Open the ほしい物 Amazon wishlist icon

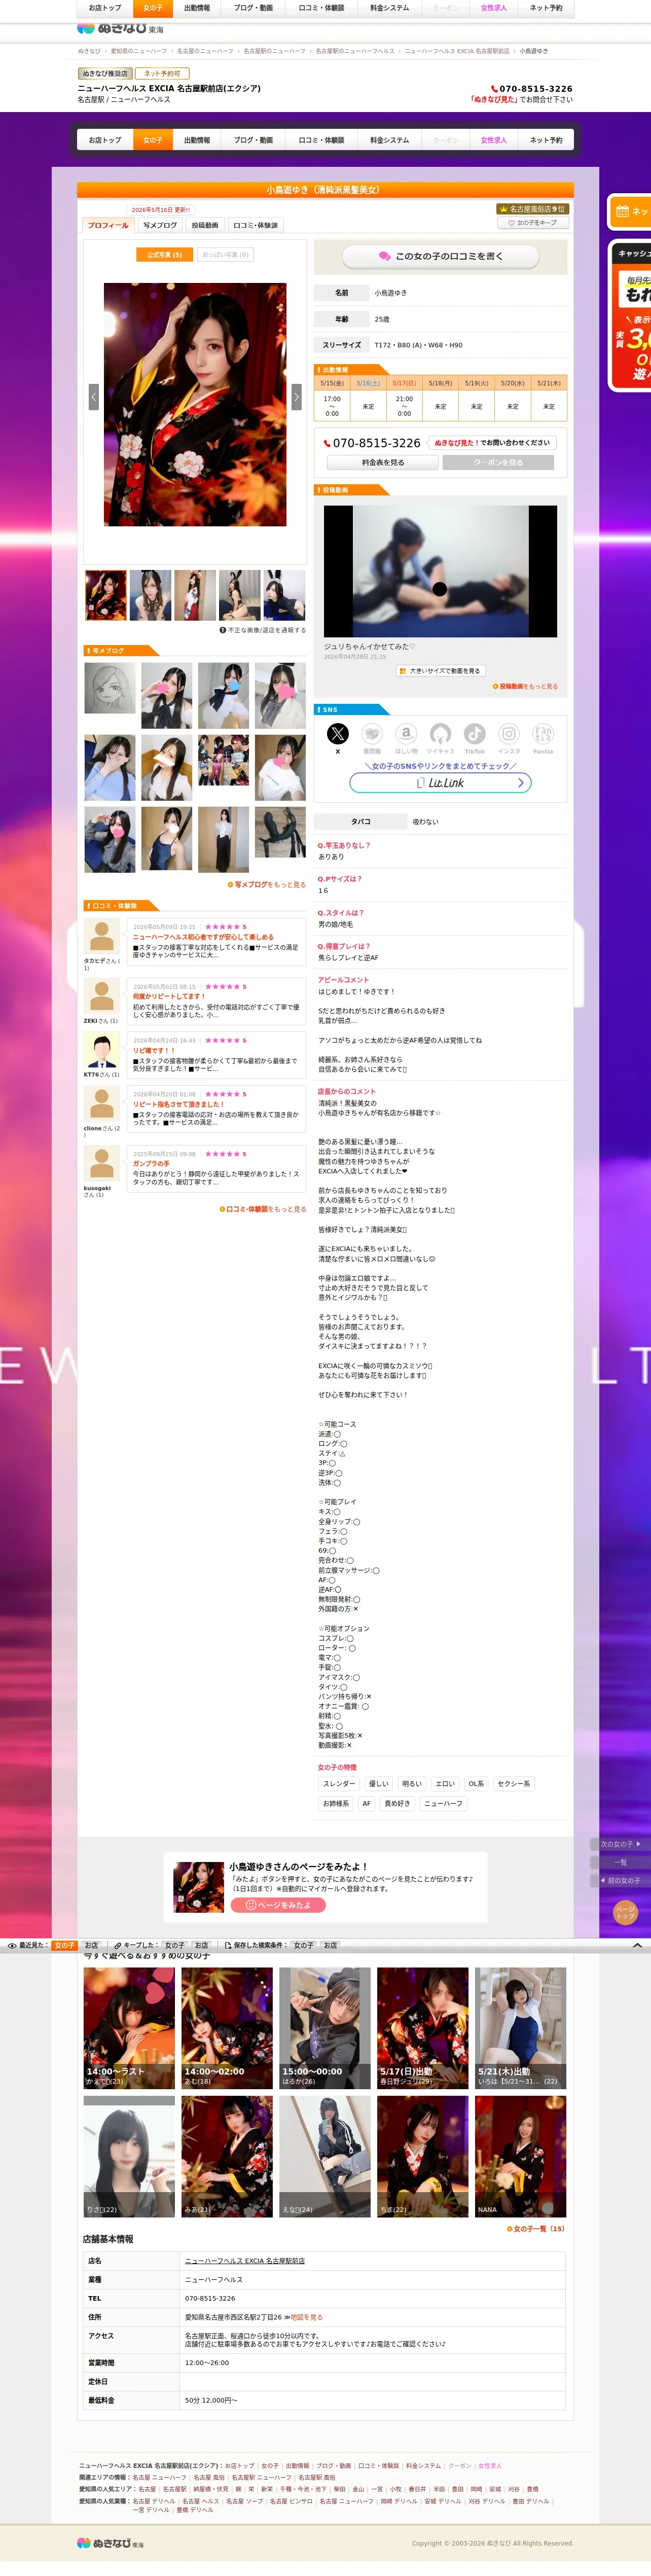coord(406,734)
